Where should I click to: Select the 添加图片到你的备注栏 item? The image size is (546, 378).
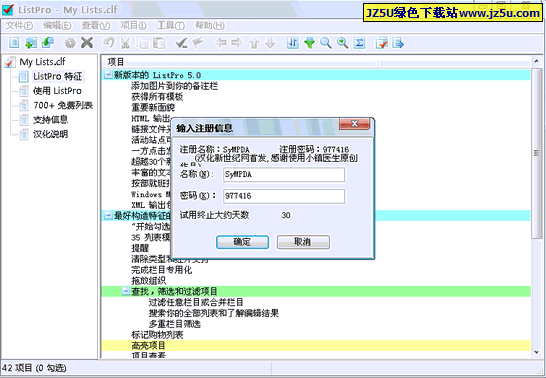click(x=174, y=86)
